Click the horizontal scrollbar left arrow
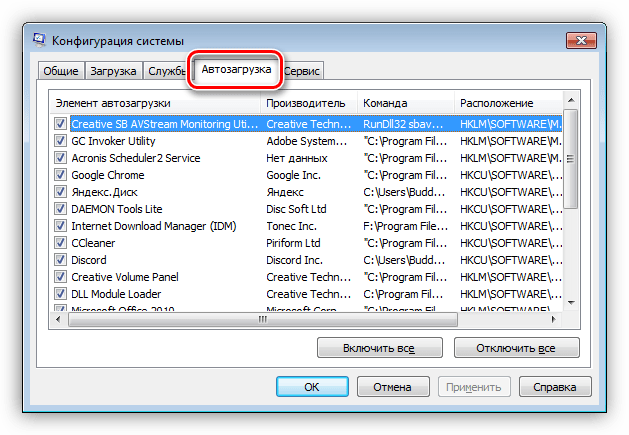The width and height of the screenshot is (629, 435). pyautogui.click(x=59, y=319)
